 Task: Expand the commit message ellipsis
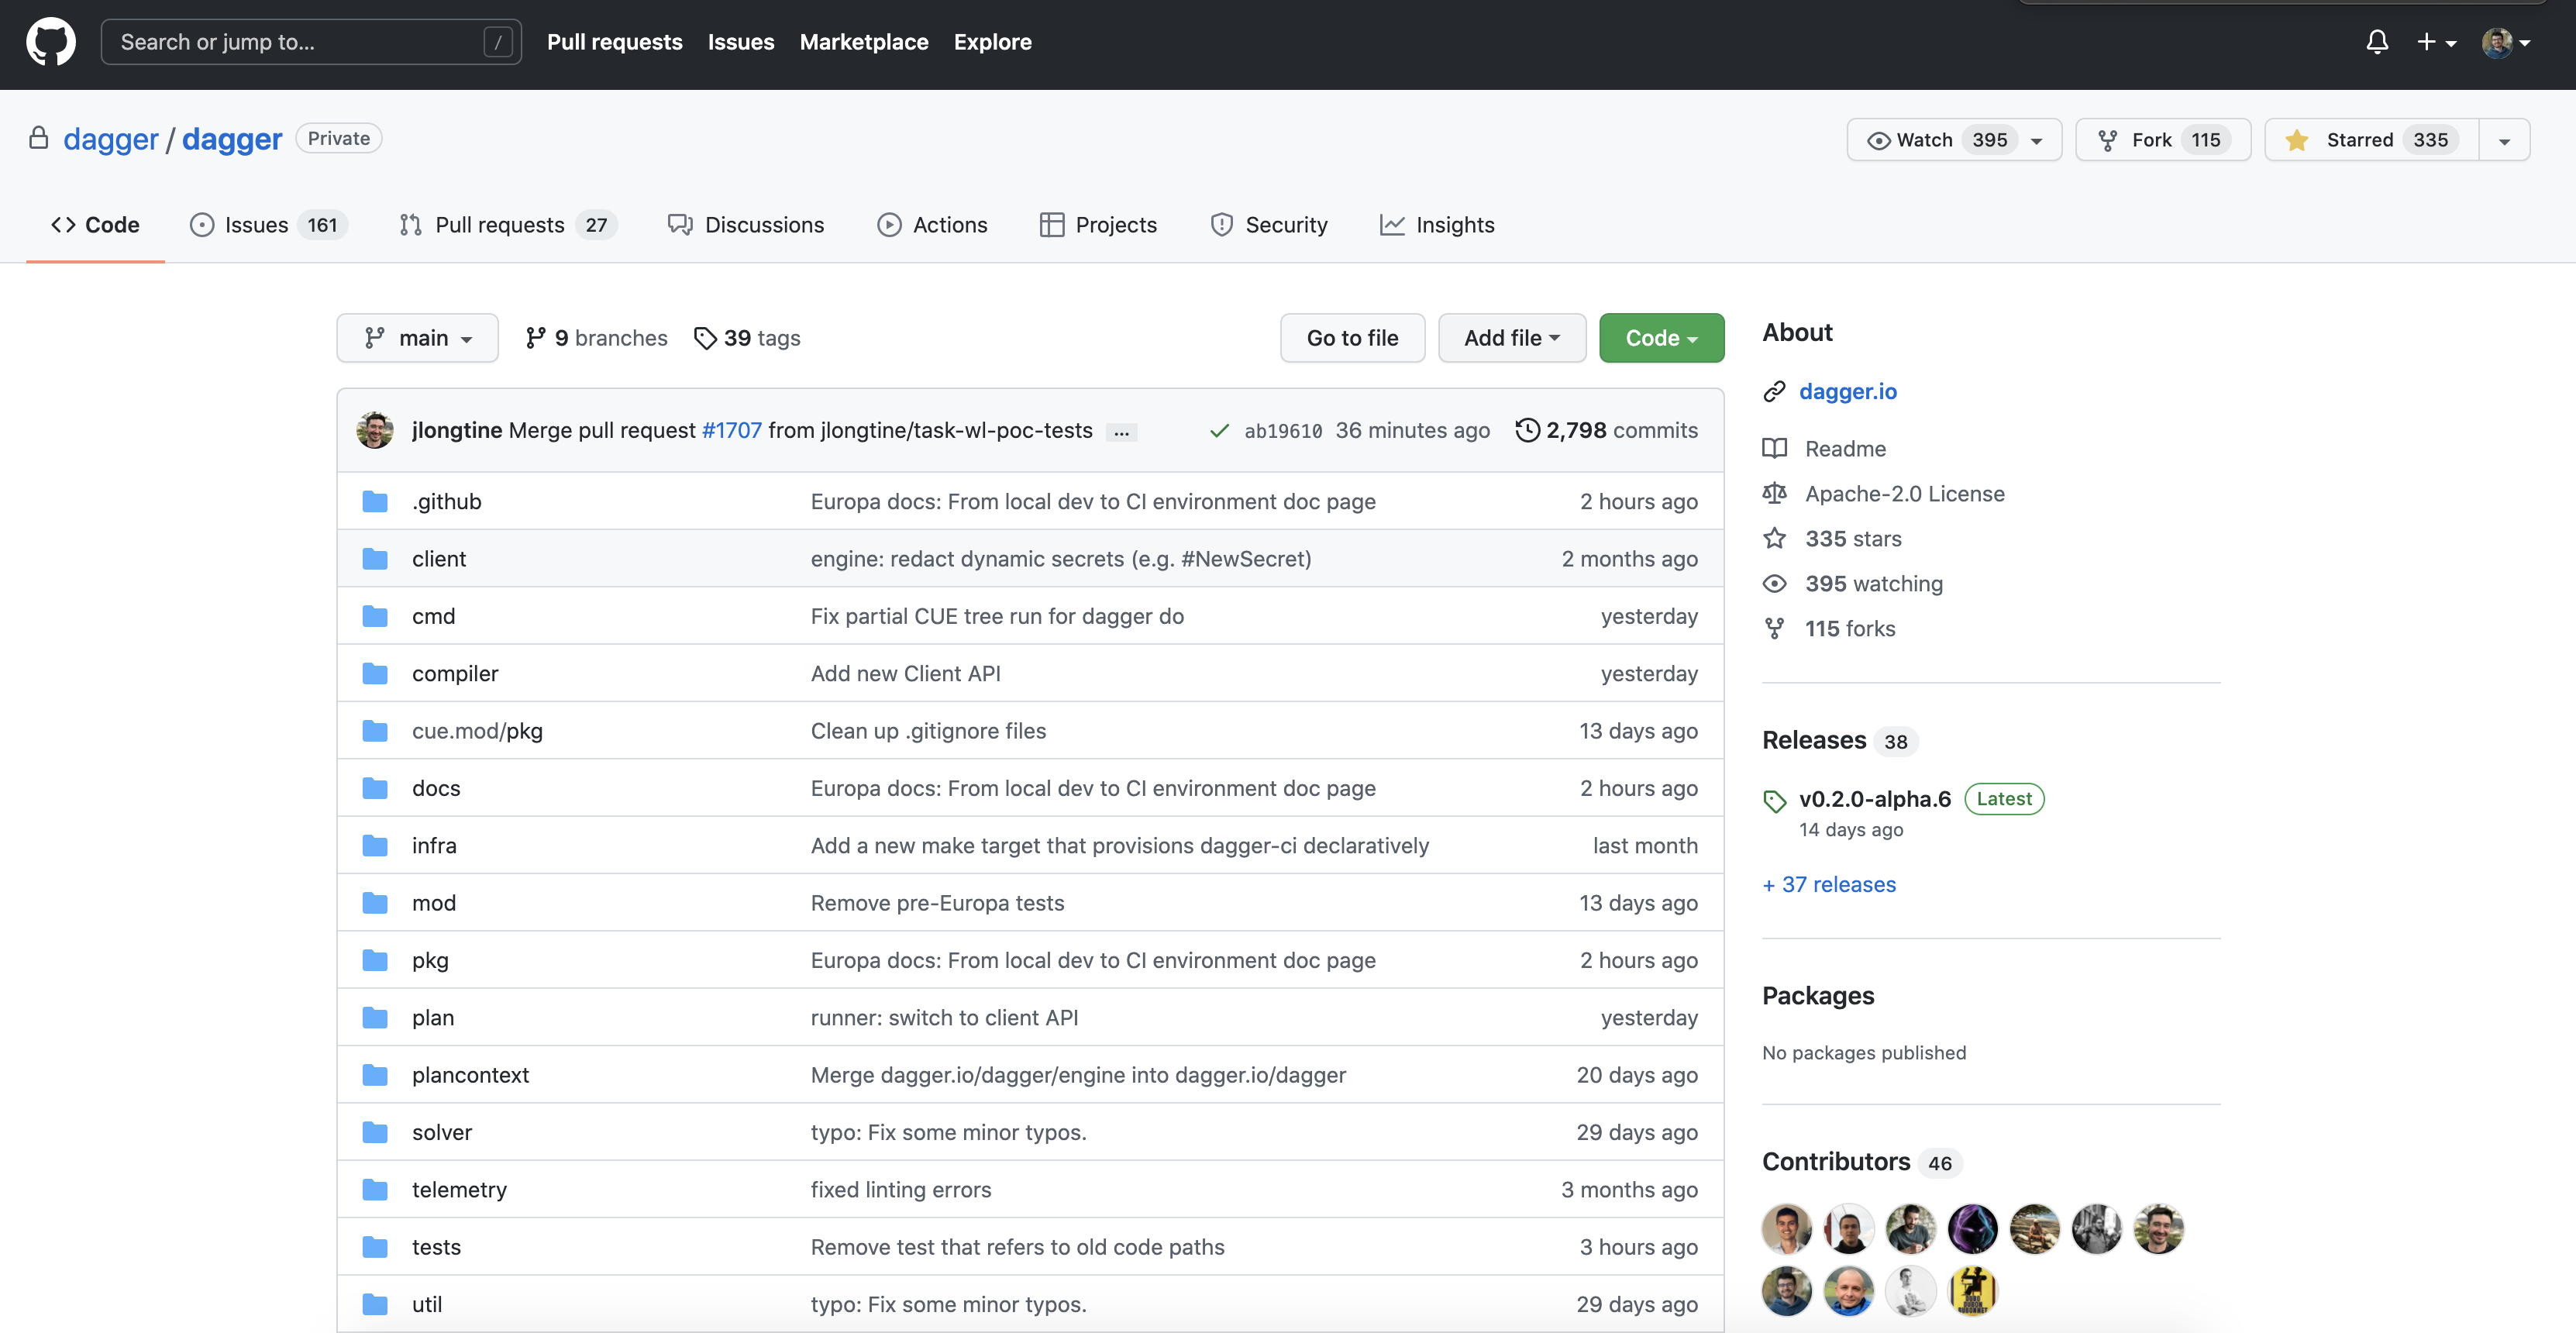[1122, 432]
